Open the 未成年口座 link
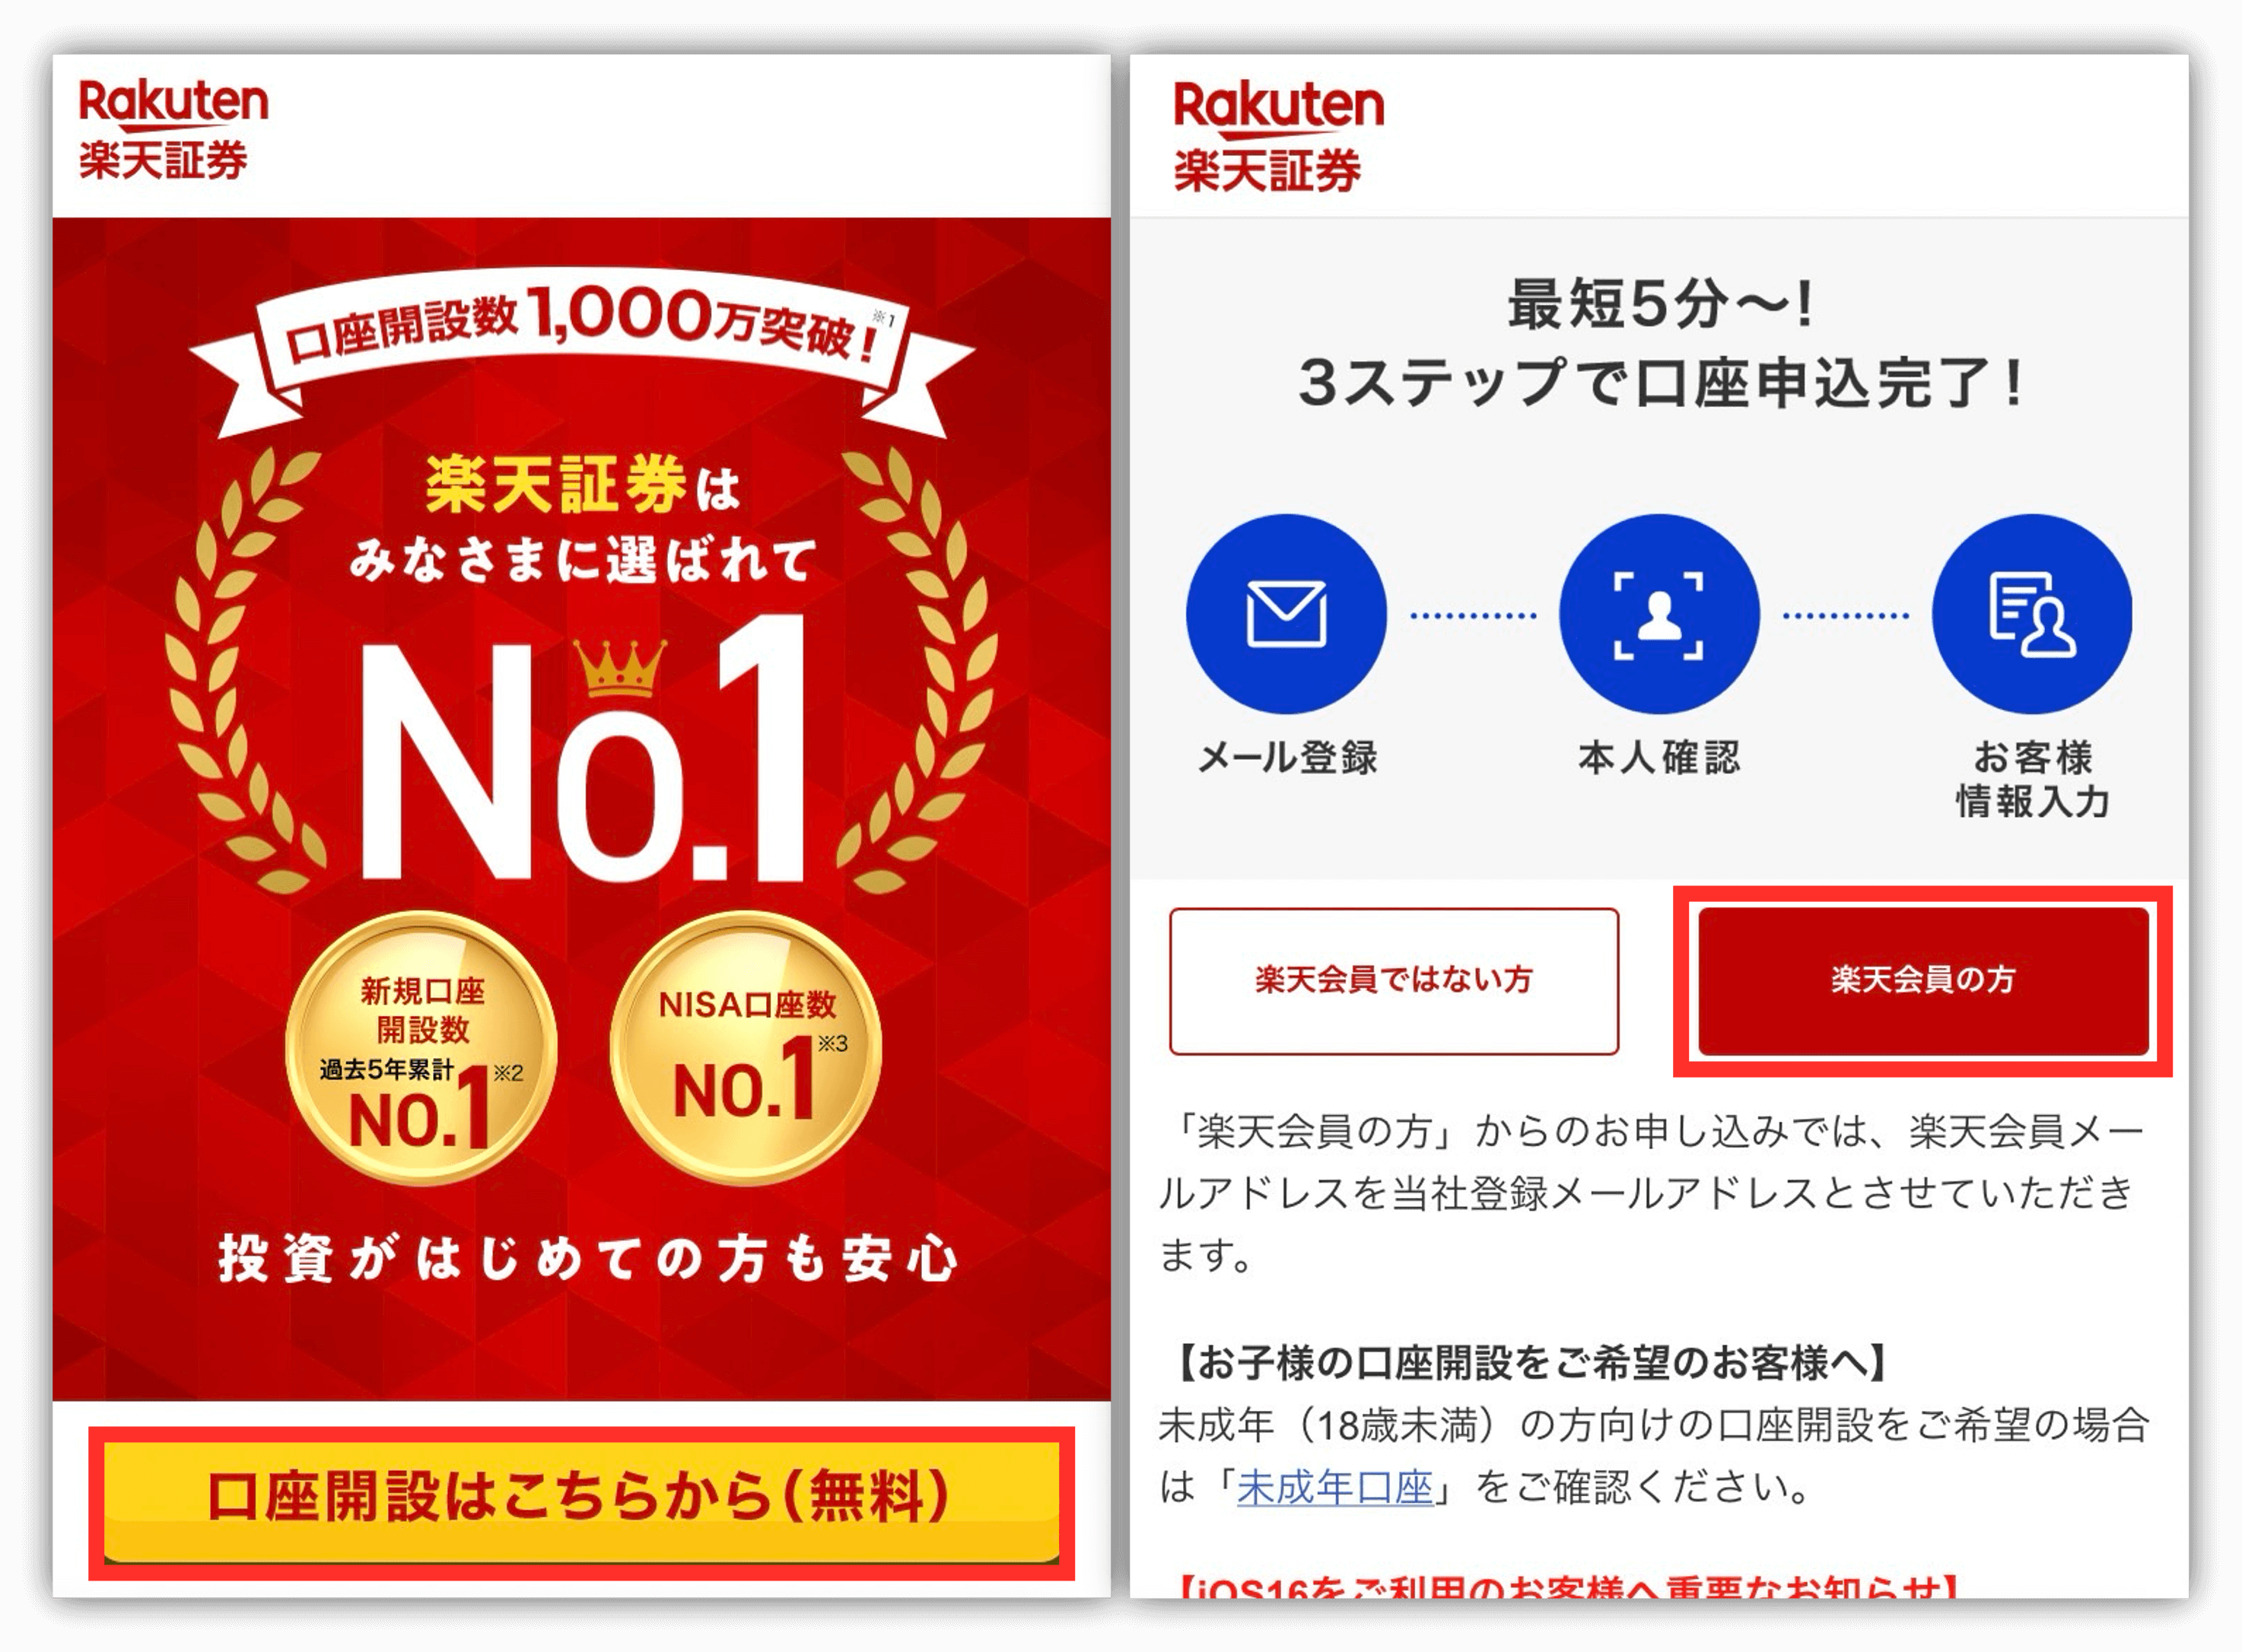Viewport: 2242px width, 1652px height. (x=1335, y=1487)
